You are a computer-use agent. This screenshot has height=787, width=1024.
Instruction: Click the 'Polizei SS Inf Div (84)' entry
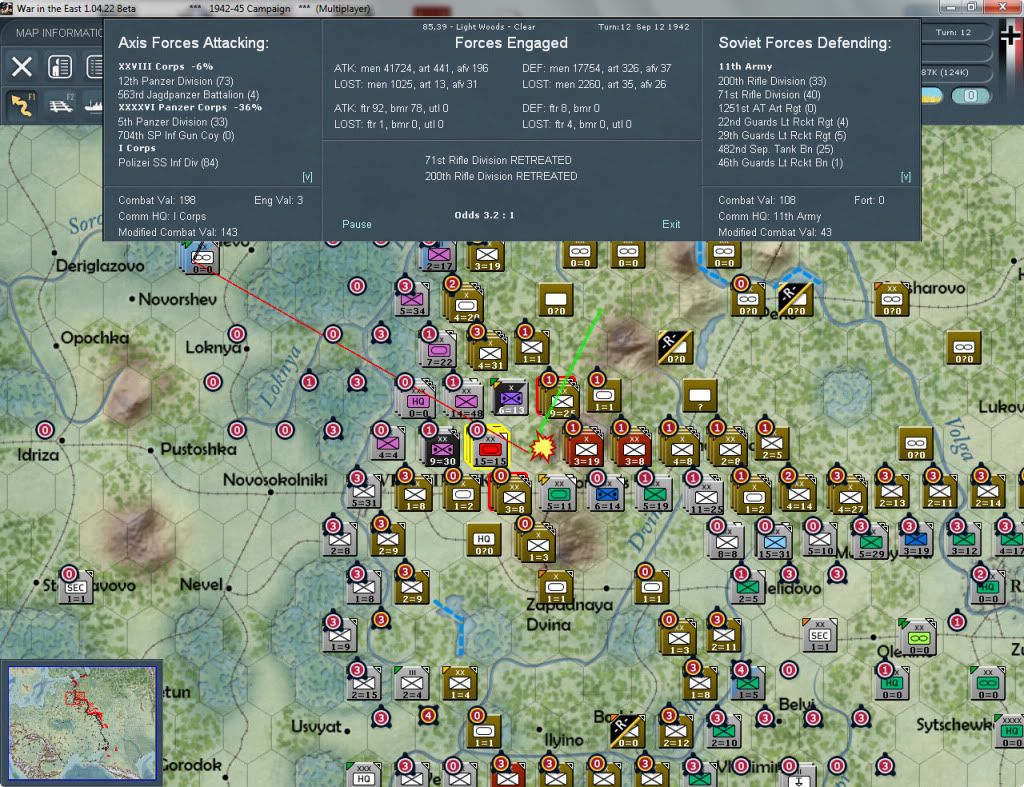[x=168, y=163]
